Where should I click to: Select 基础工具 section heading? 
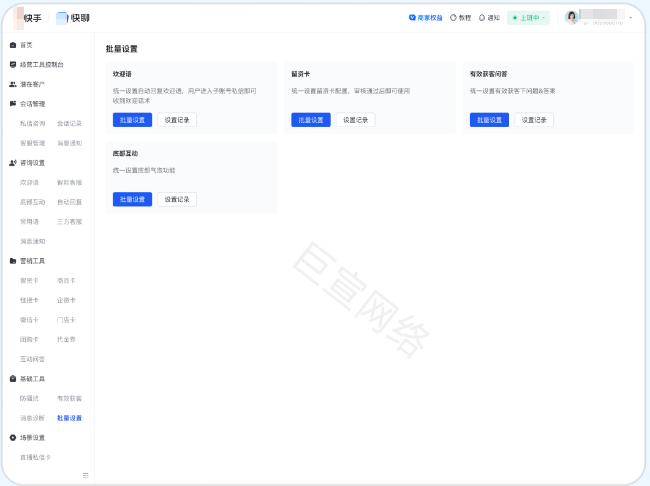(32, 379)
